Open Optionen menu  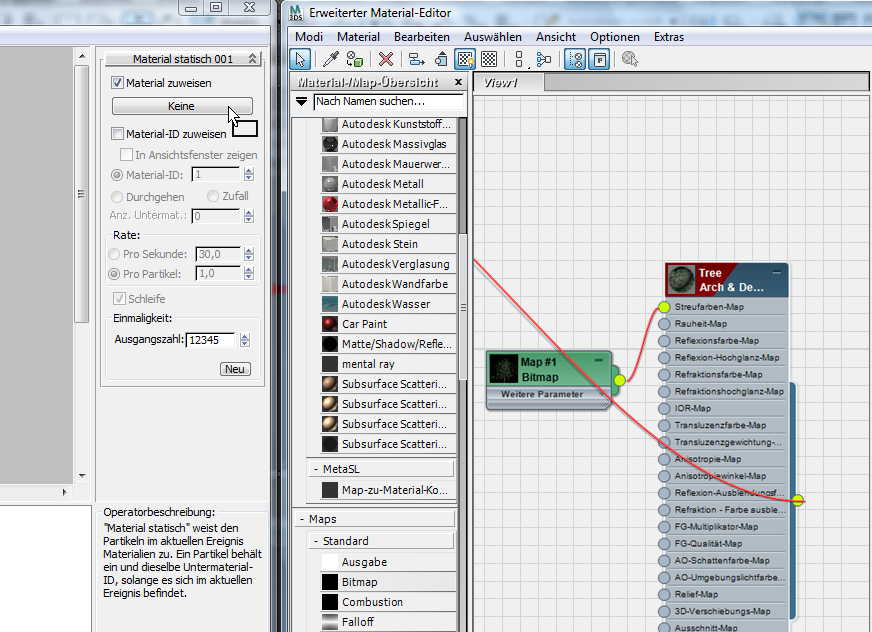(615, 37)
